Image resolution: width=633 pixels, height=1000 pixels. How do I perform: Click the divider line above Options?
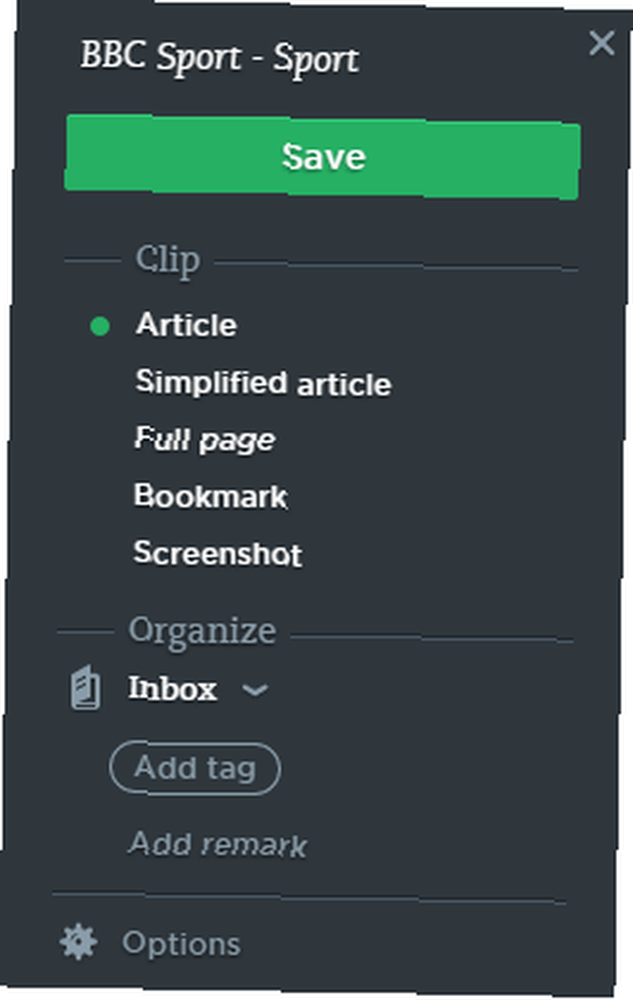[309, 899]
